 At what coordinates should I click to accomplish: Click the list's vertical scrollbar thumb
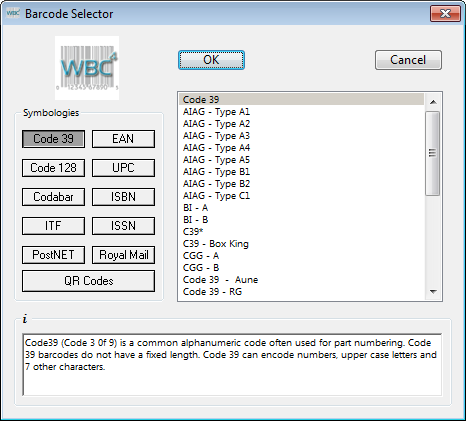coord(433,153)
